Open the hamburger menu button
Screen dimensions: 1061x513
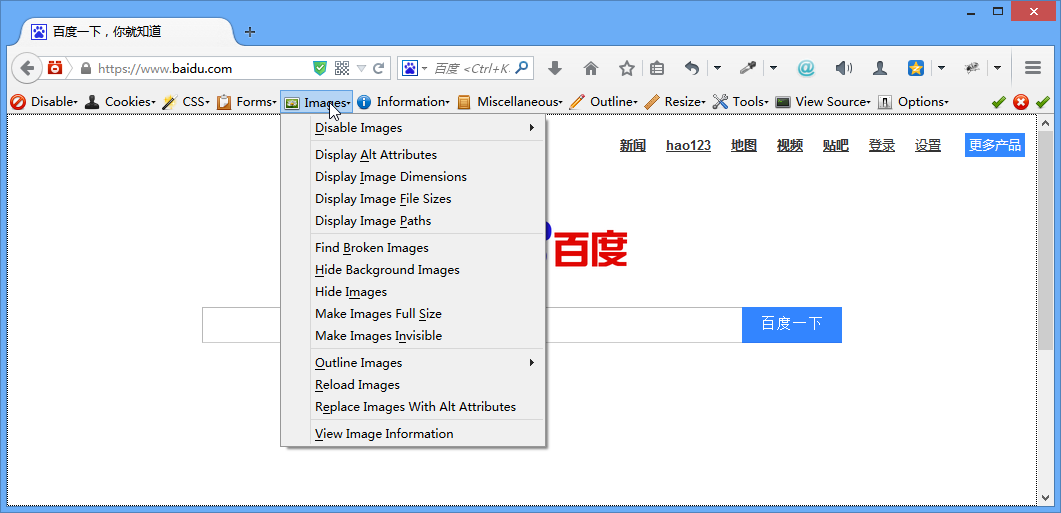(1033, 68)
